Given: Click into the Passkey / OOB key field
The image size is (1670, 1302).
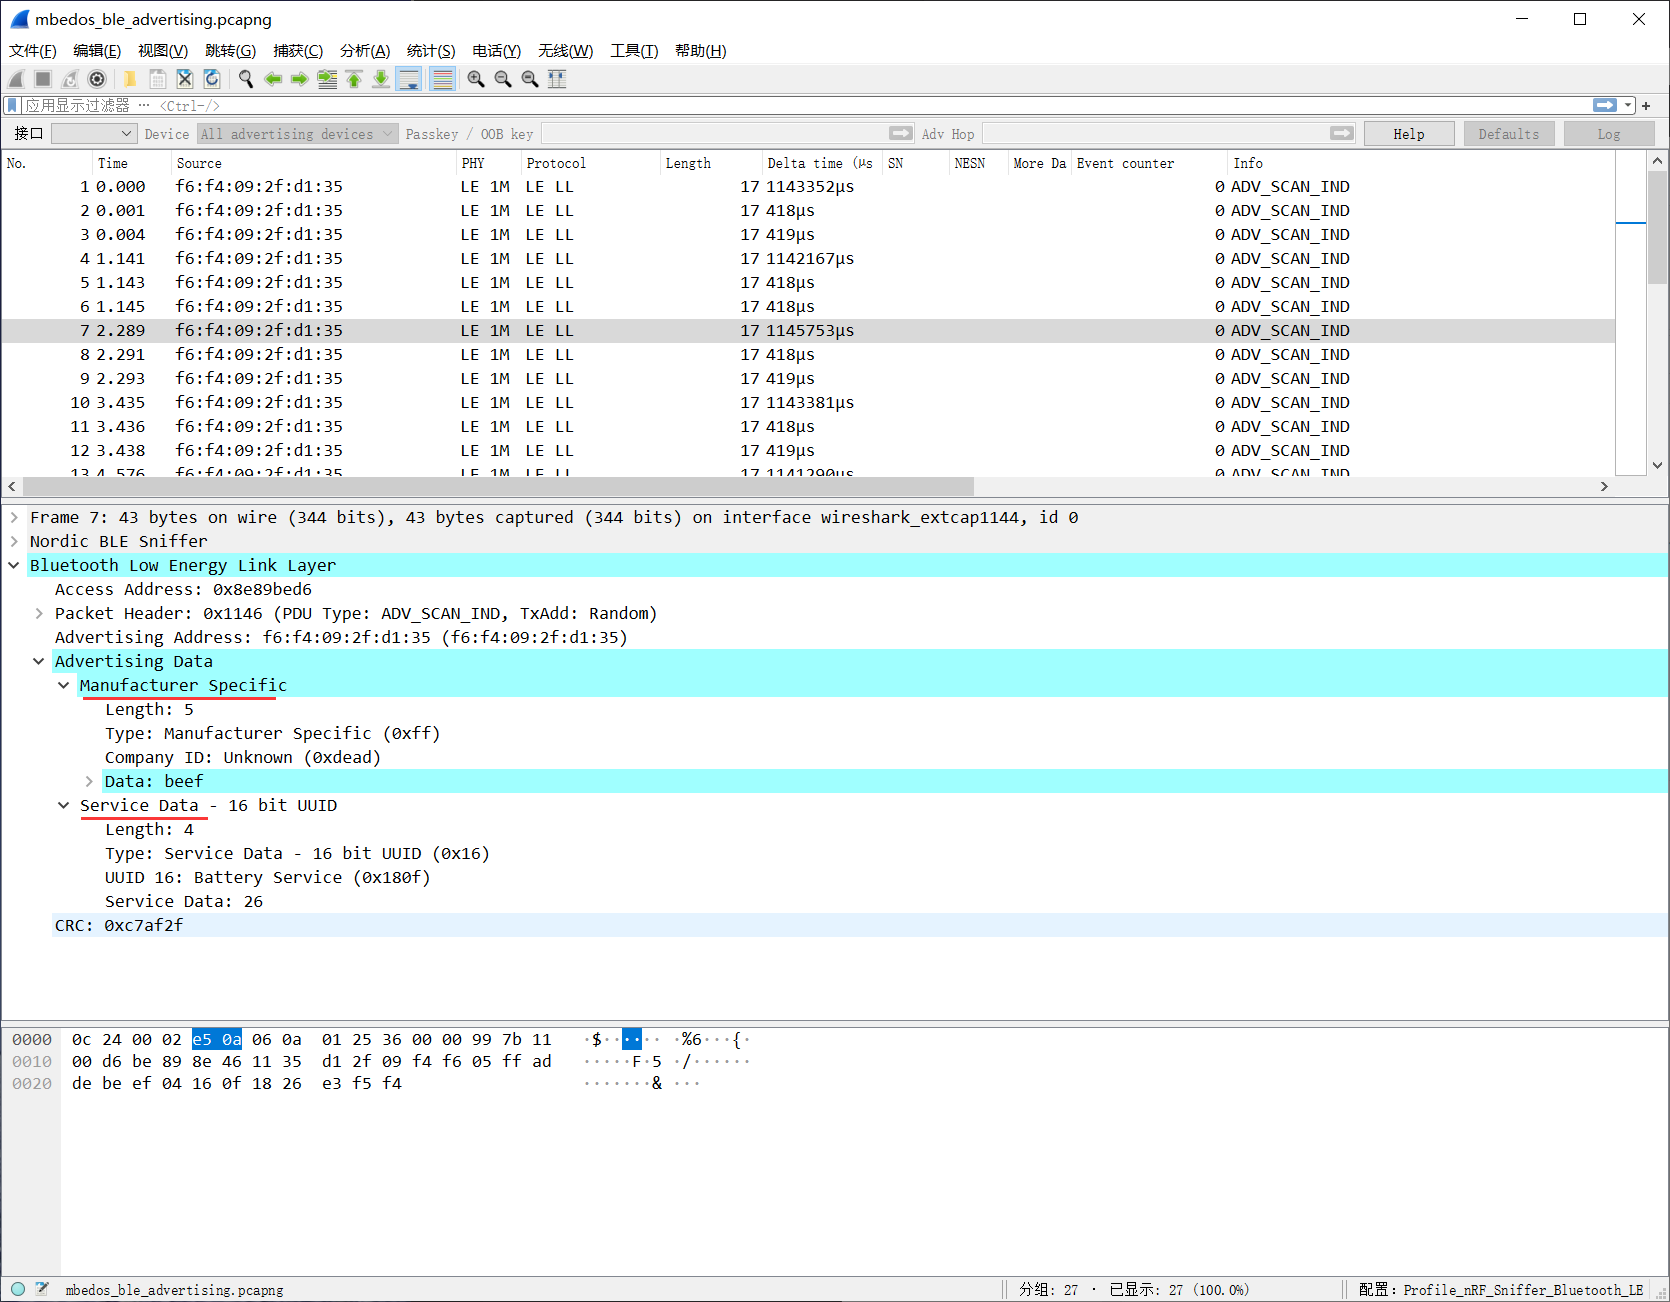Looking at the screenshot, I should coord(714,134).
